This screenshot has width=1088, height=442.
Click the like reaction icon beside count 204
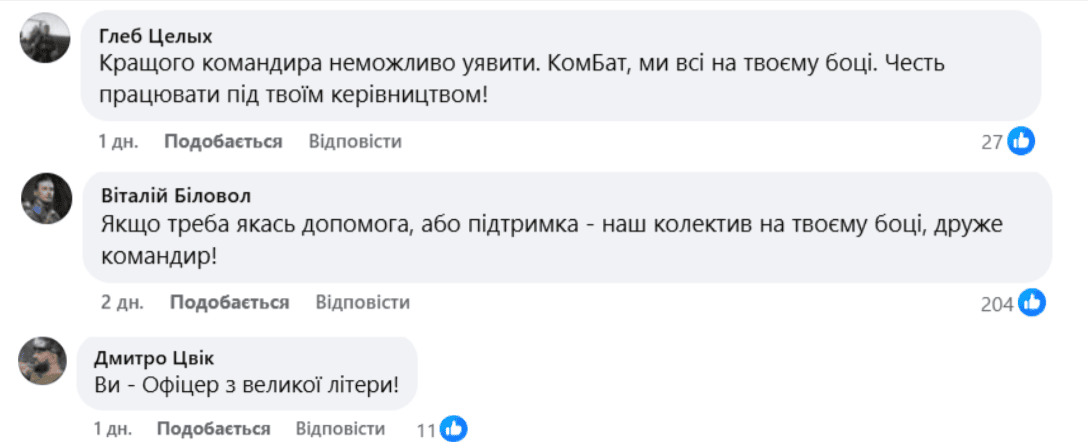[x=1031, y=303]
